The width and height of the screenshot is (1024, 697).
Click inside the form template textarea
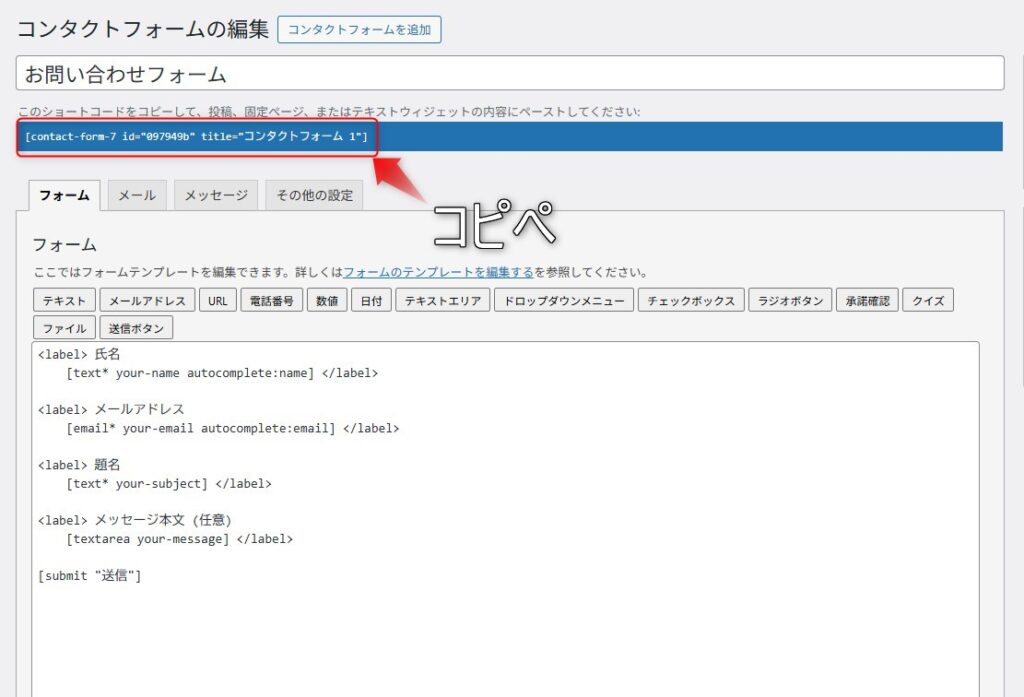(x=505, y=630)
